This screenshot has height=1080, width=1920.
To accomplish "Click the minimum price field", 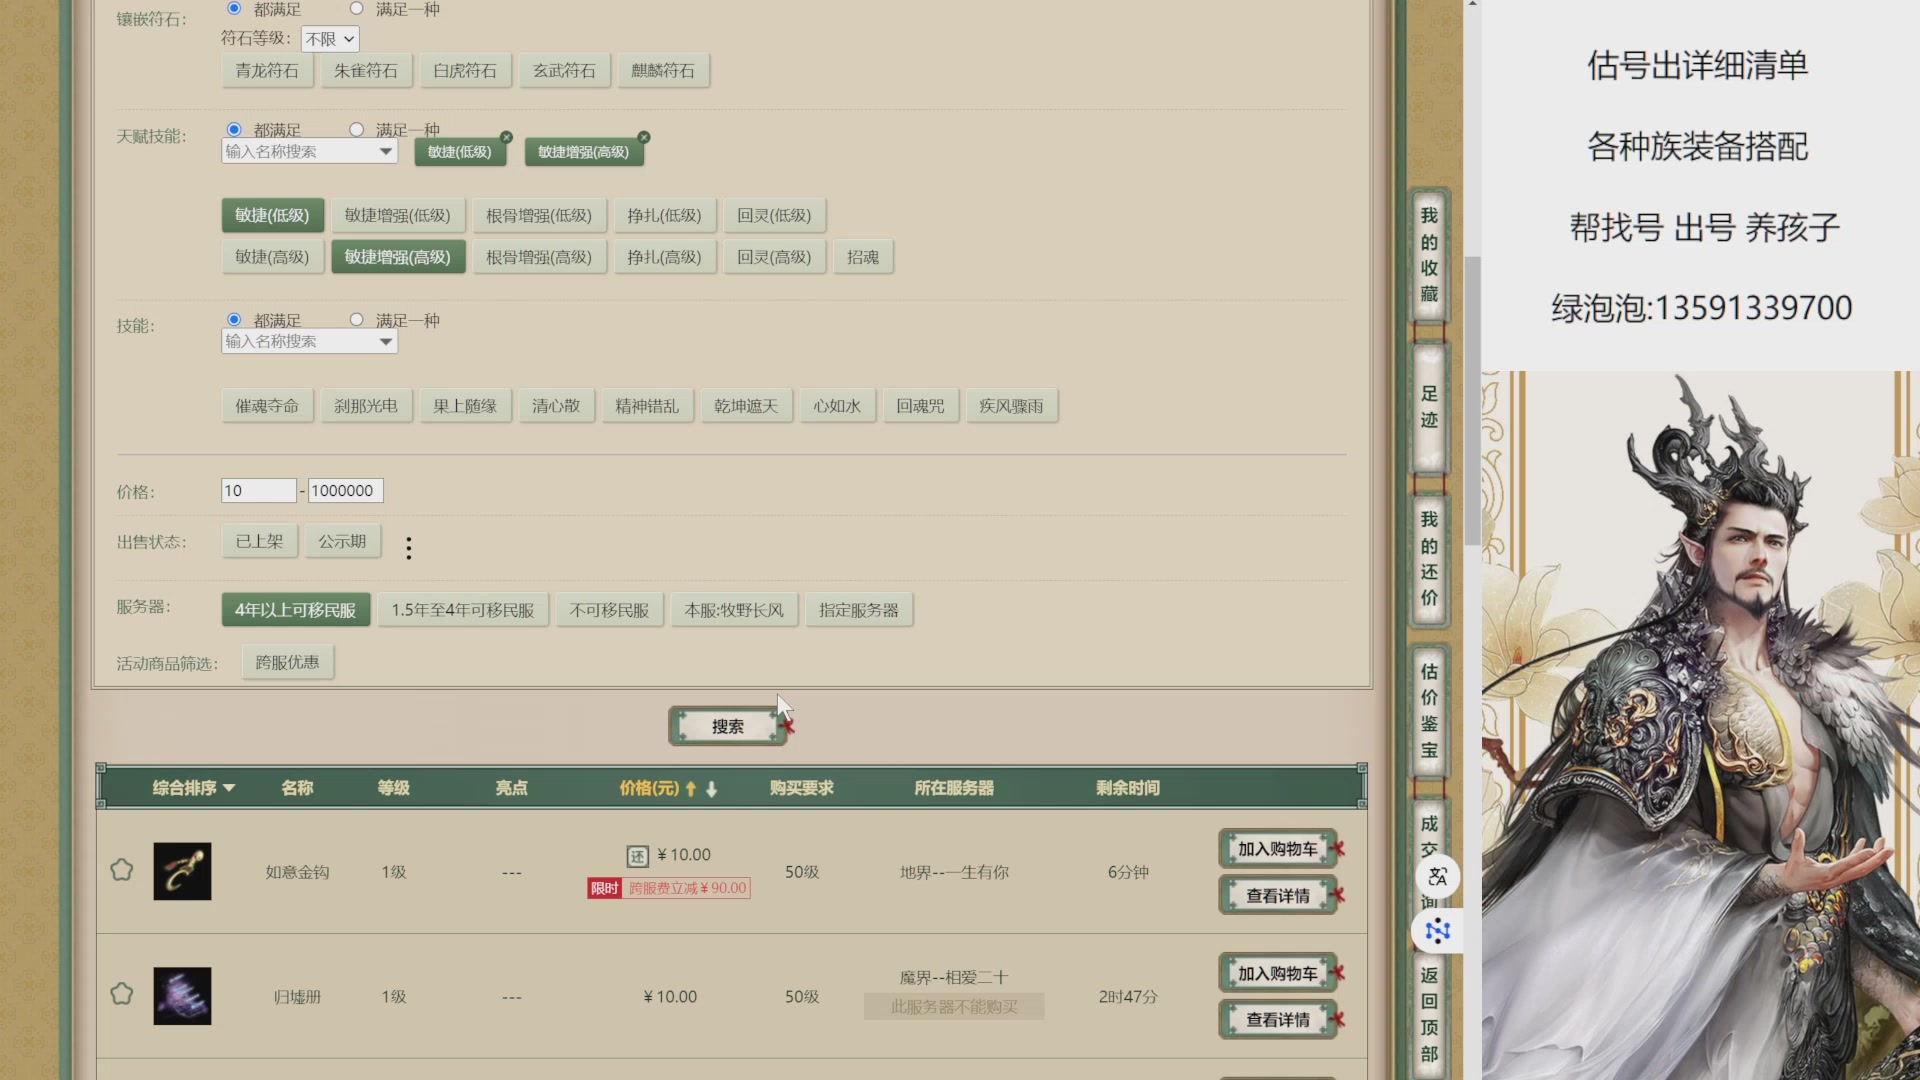I will click(x=258, y=491).
